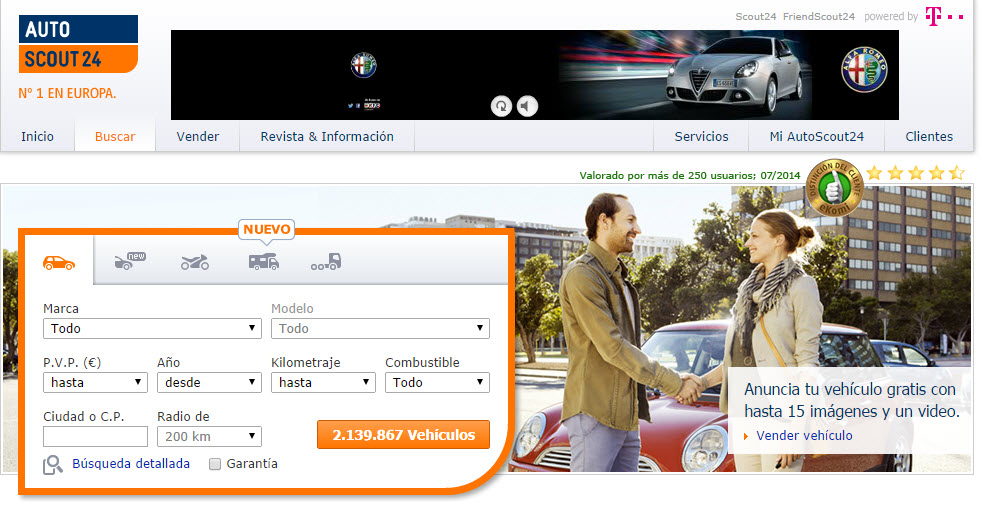Select the new cars tab icon
This screenshot has height=508, width=981.
[x=130, y=261]
